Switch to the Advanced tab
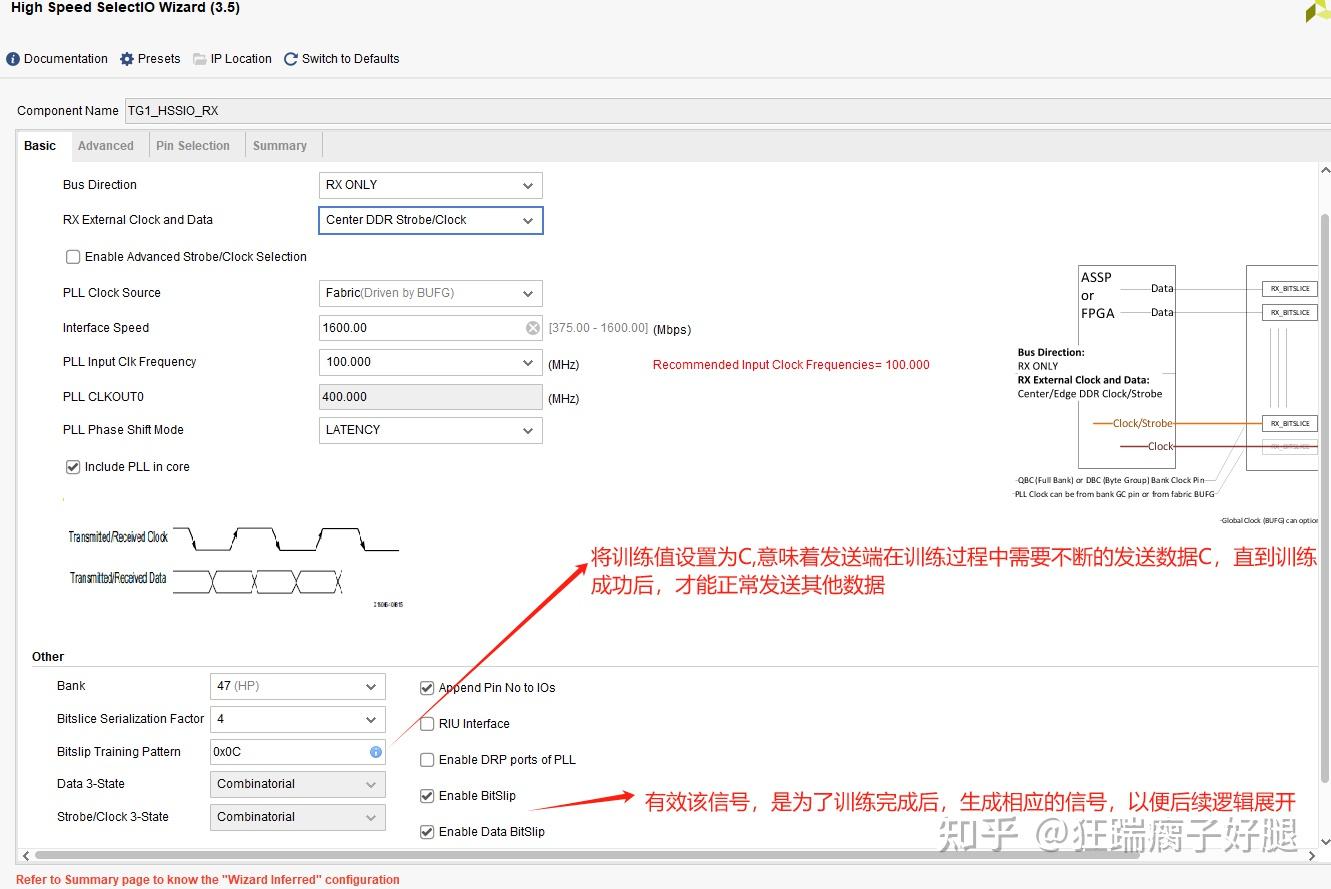This screenshot has width=1331, height=889. point(106,145)
